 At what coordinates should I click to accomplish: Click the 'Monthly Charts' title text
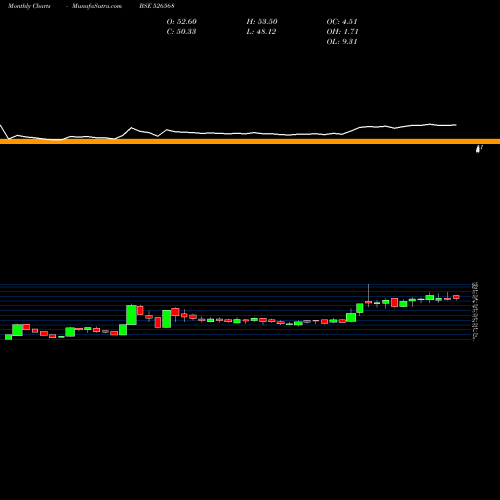point(29,6)
